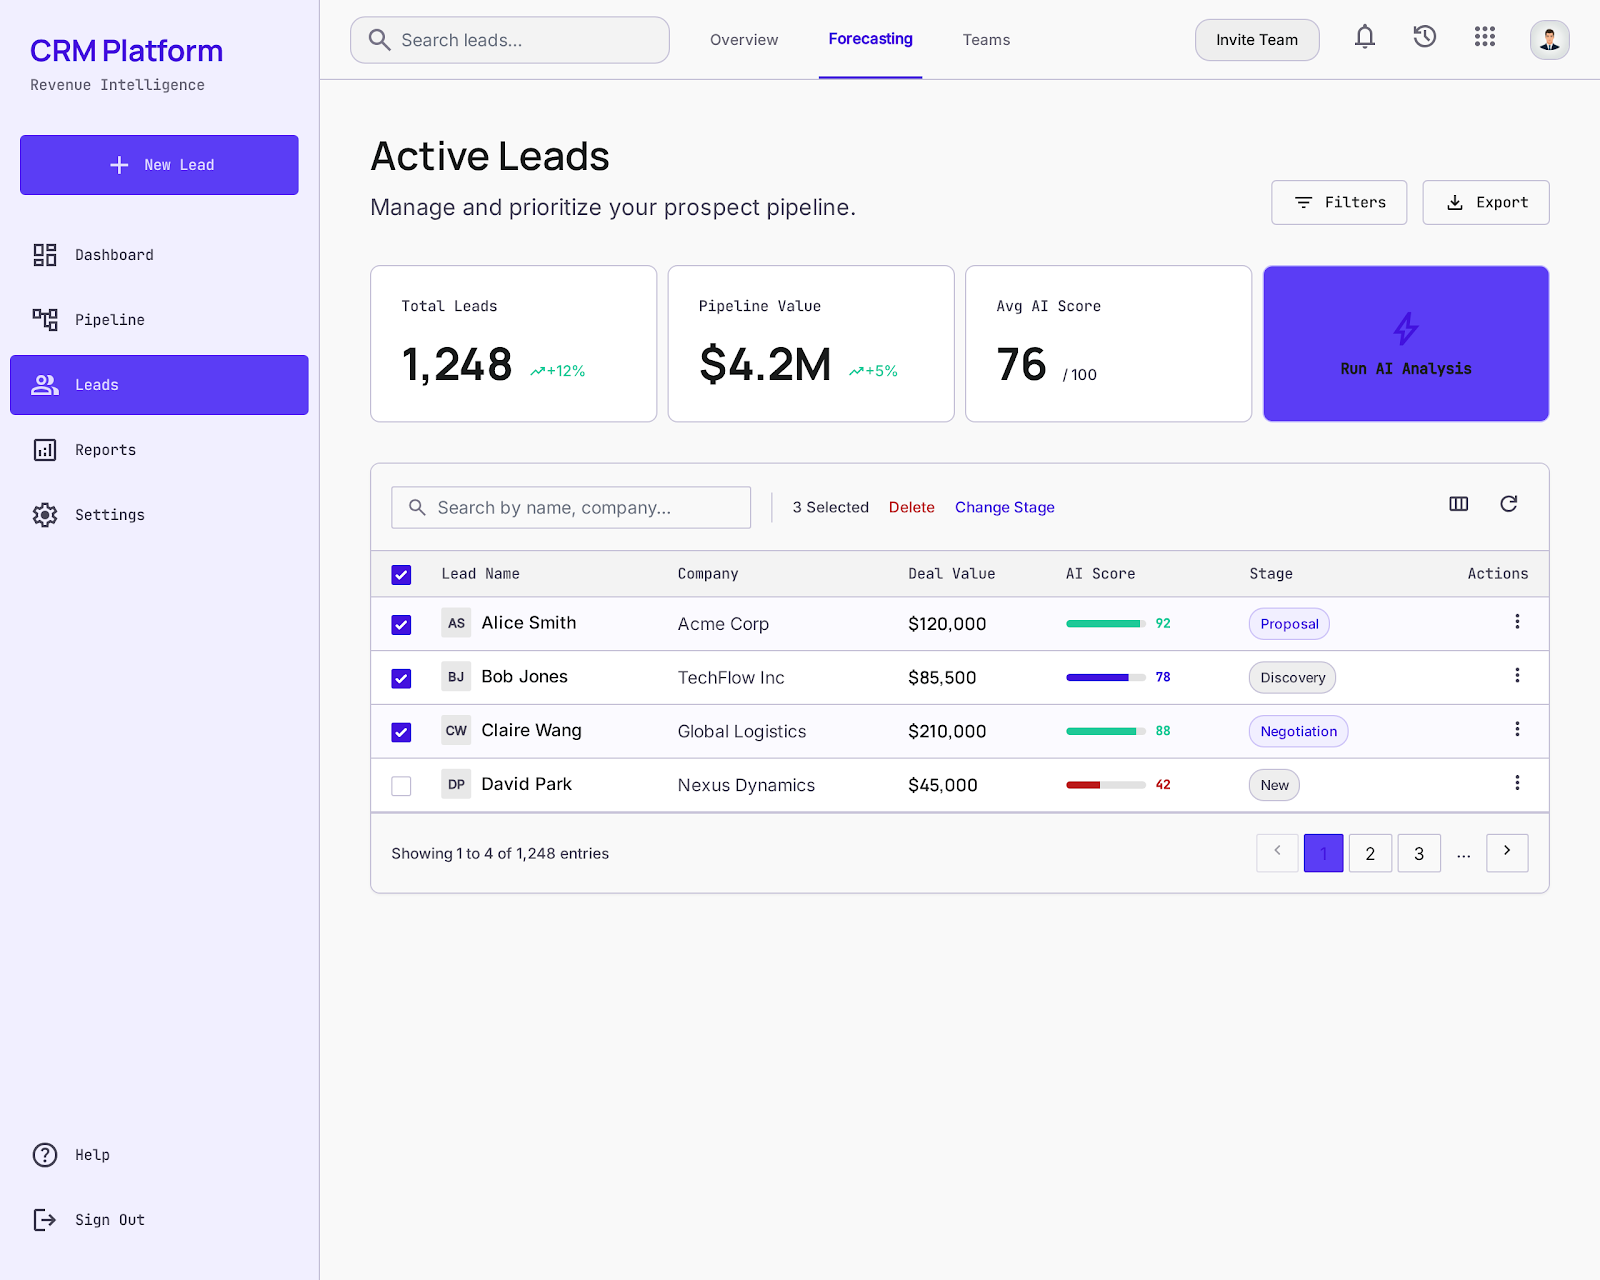Go to the previous page arrow
This screenshot has width=1600, height=1280.
(x=1277, y=853)
